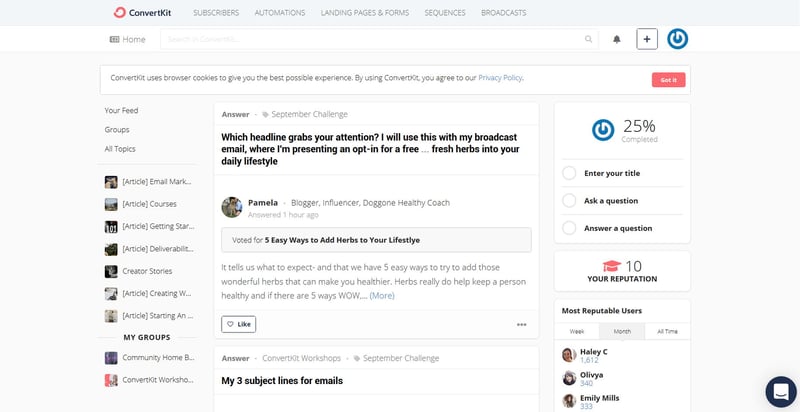Click the Home icon in toolbar

click(x=114, y=39)
